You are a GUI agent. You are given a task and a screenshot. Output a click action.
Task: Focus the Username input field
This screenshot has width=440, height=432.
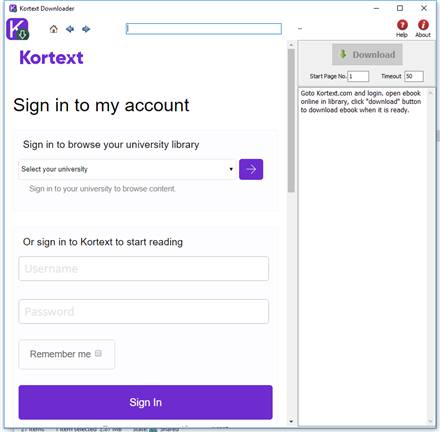(144, 269)
